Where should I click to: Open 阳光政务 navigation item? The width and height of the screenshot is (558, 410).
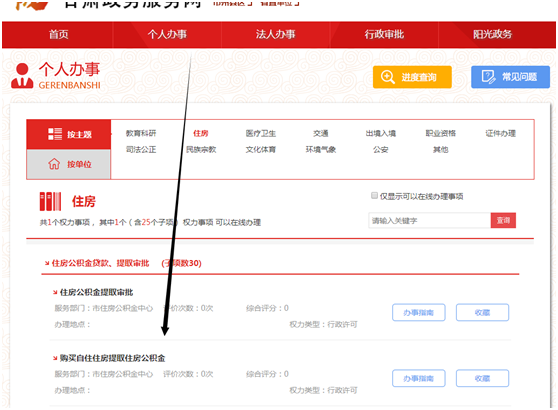tap(492, 35)
